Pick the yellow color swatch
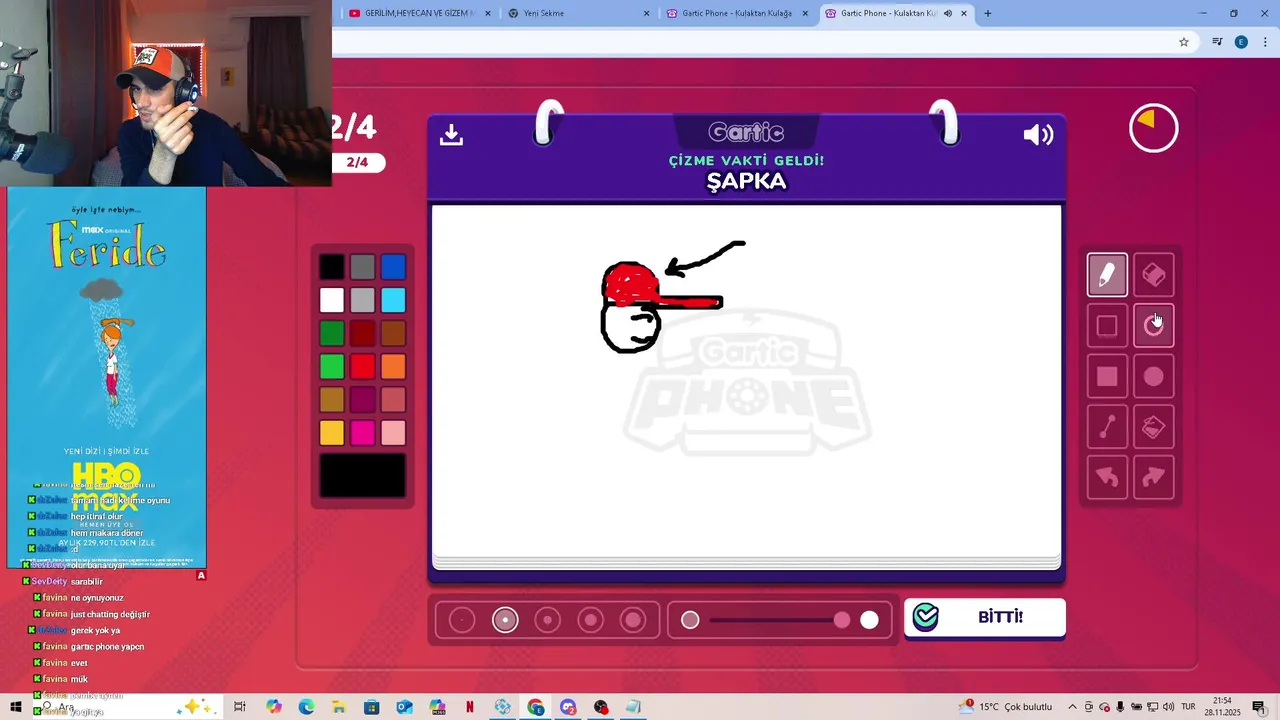 pos(332,432)
